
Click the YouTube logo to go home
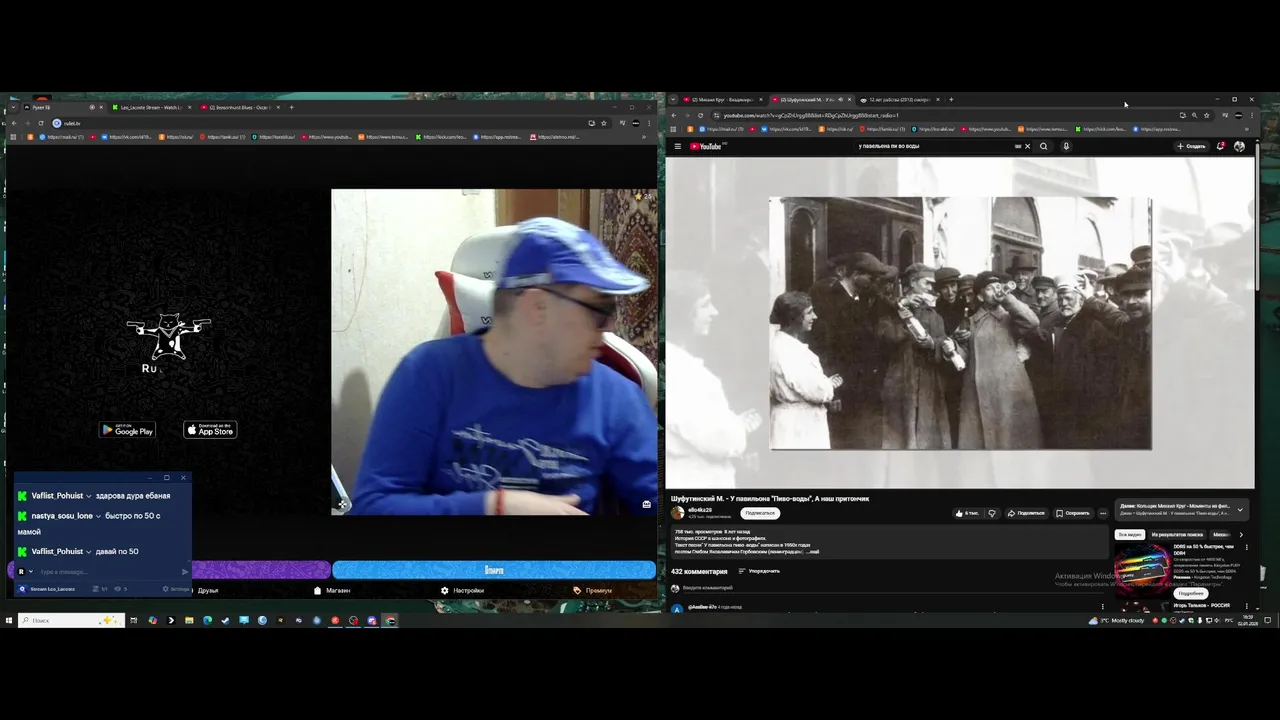click(706, 146)
